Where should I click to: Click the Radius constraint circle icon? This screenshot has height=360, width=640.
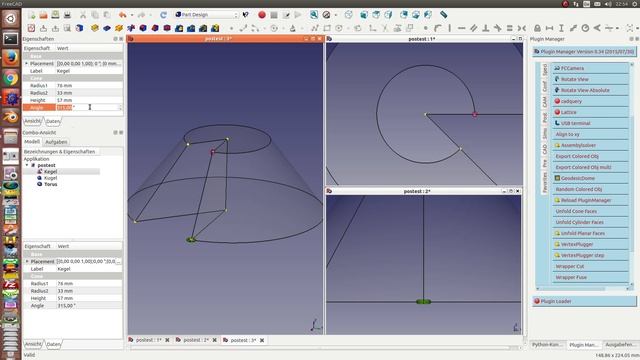click(585, 28)
